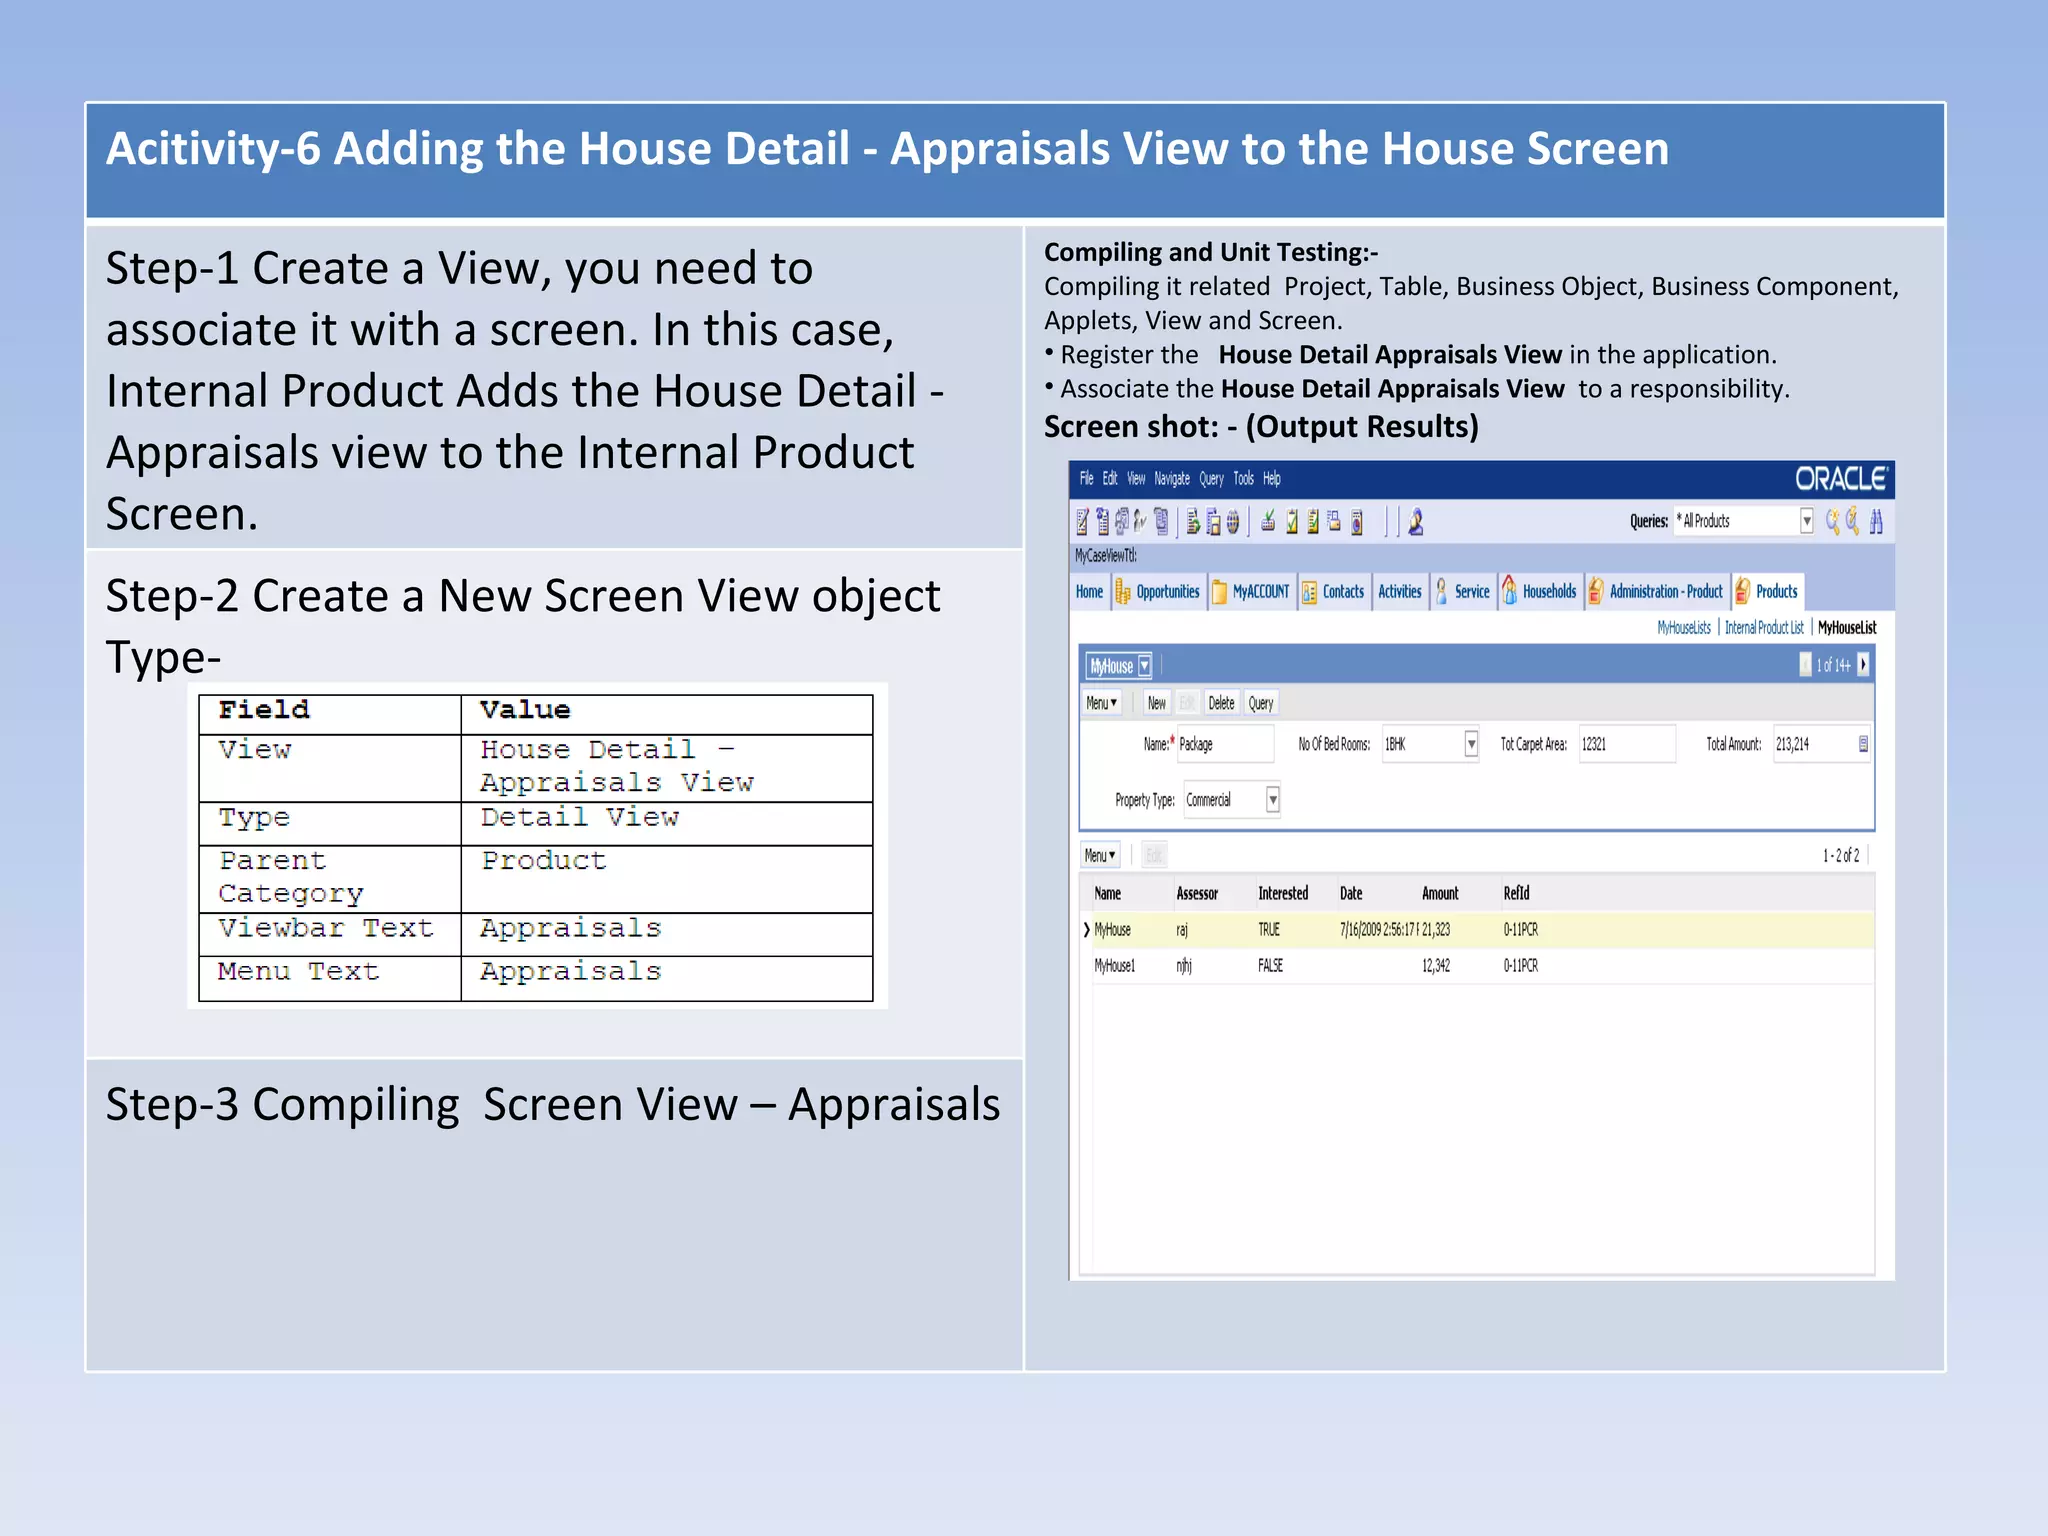Click the second yellow clipboard list icon
The image size is (2048, 1536).
1313,521
